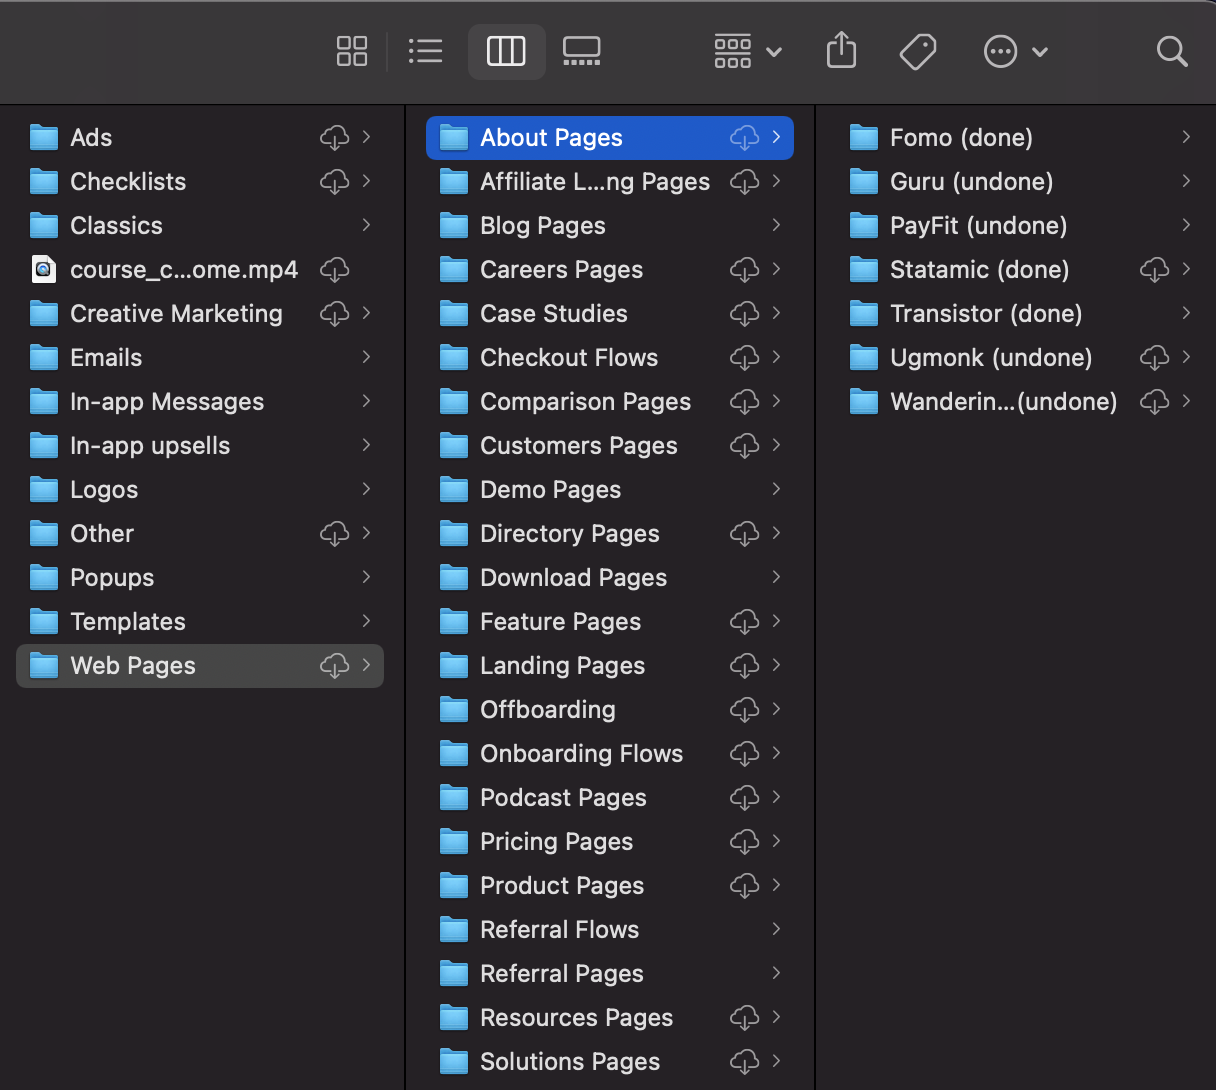Select the Transistor (done) folder
The image size is (1216, 1090).
point(985,313)
